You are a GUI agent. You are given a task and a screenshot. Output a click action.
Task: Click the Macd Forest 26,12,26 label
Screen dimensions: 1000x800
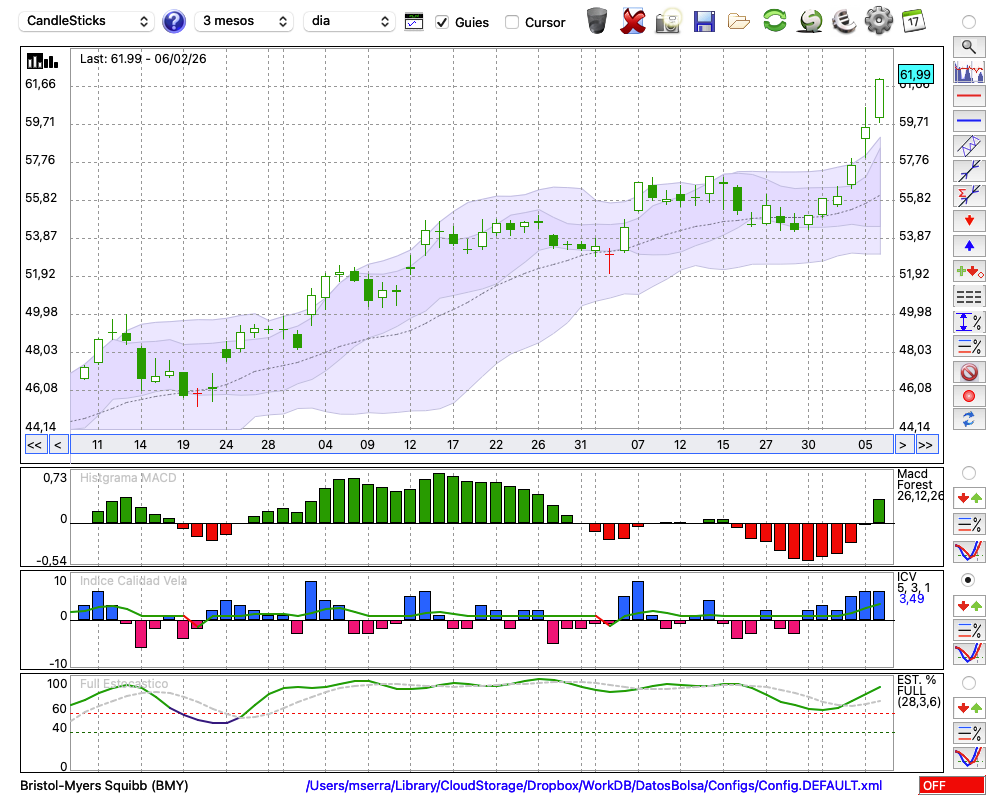coord(919,484)
